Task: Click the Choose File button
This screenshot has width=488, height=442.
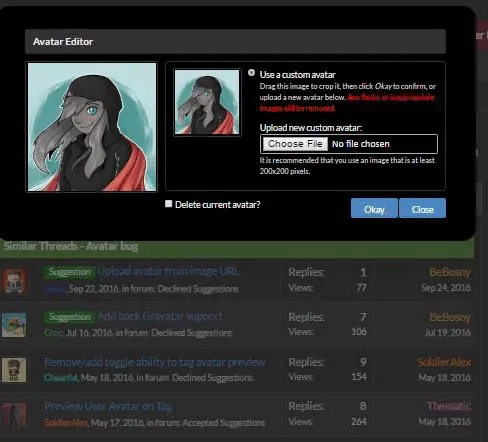Action: pyautogui.click(x=295, y=144)
